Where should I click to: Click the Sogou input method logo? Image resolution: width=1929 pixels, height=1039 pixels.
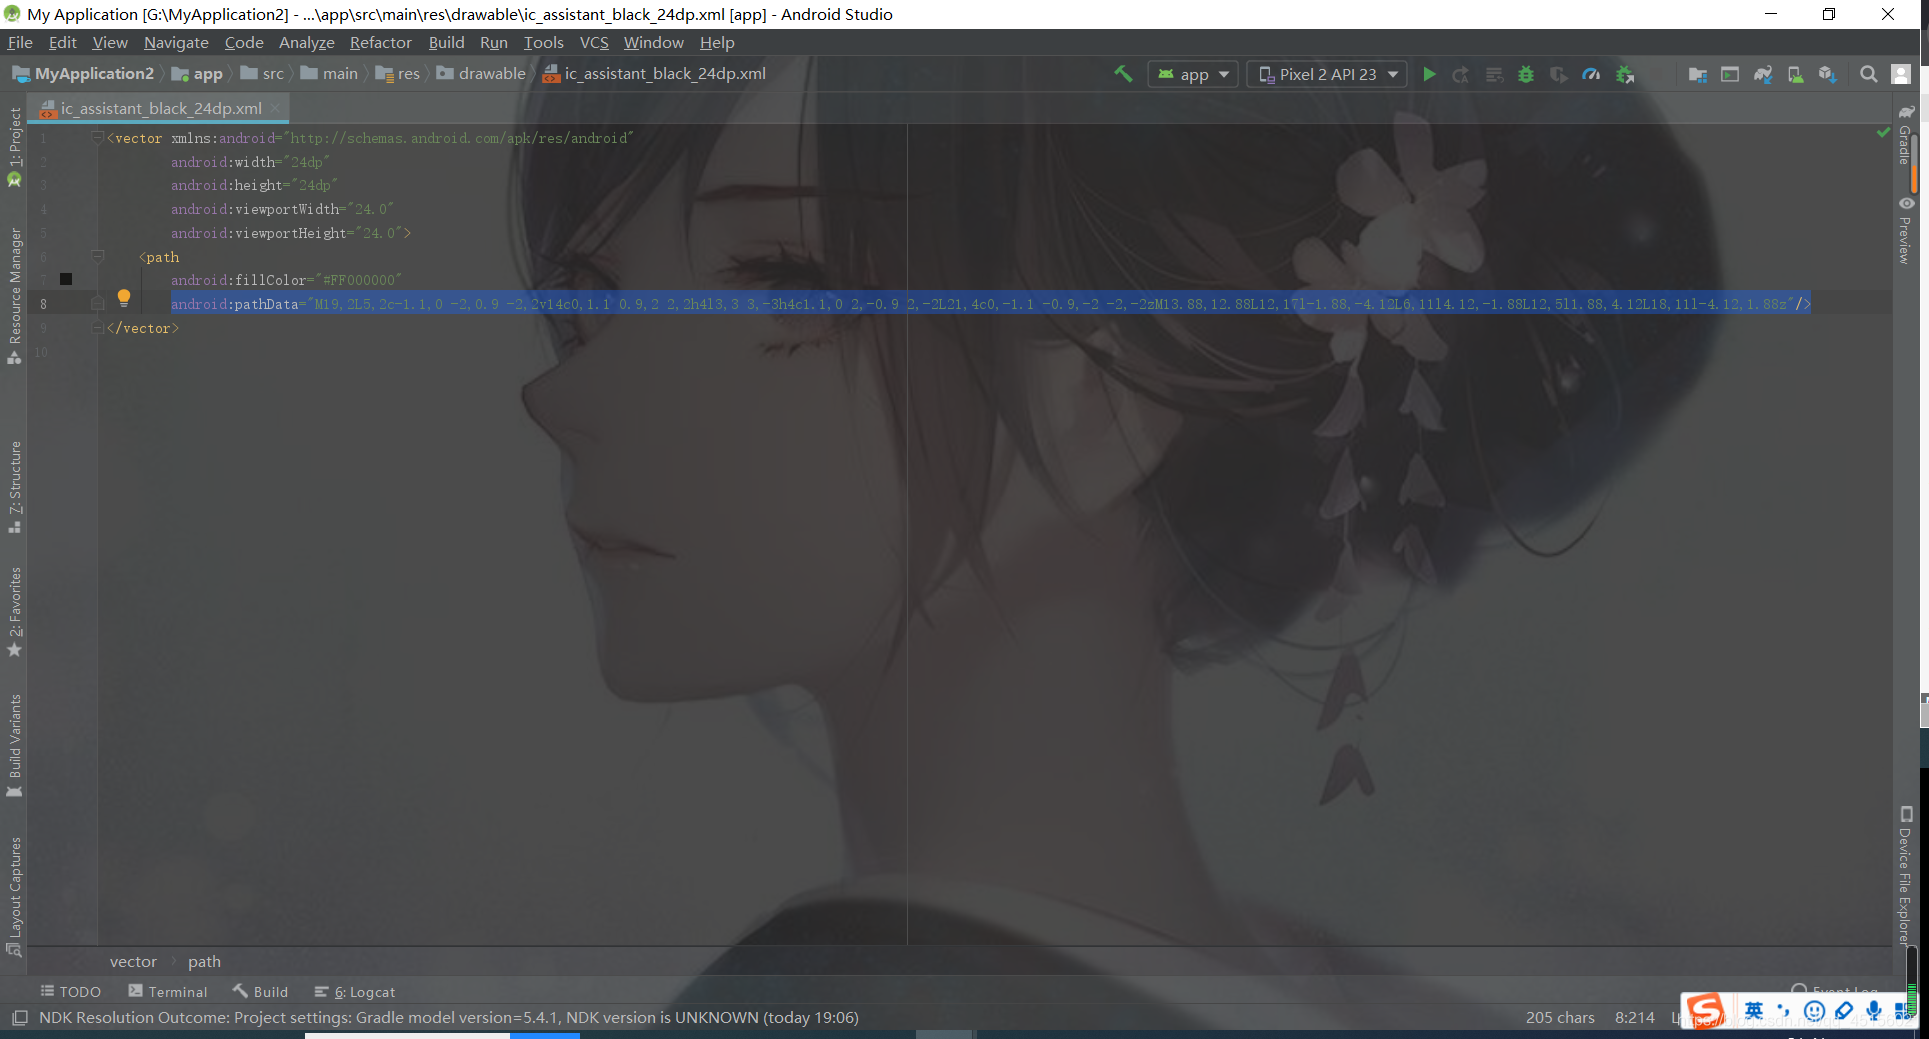click(x=1706, y=1010)
